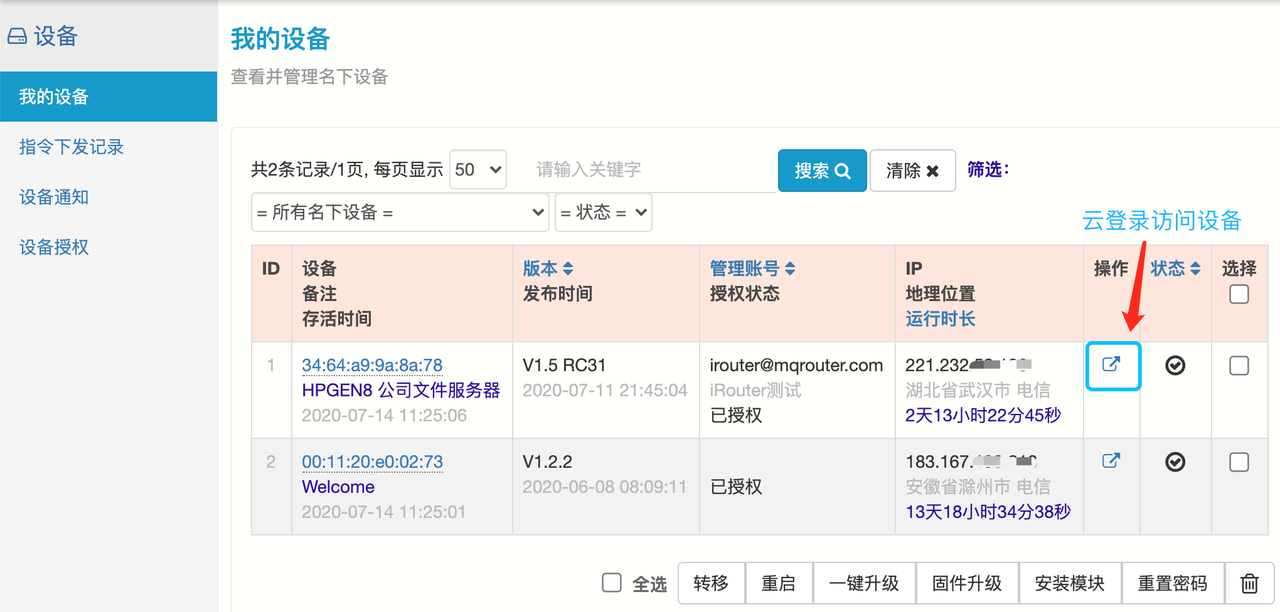Sort by 版本 column arrows
This screenshot has width=1280, height=612.
[x=567, y=269]
